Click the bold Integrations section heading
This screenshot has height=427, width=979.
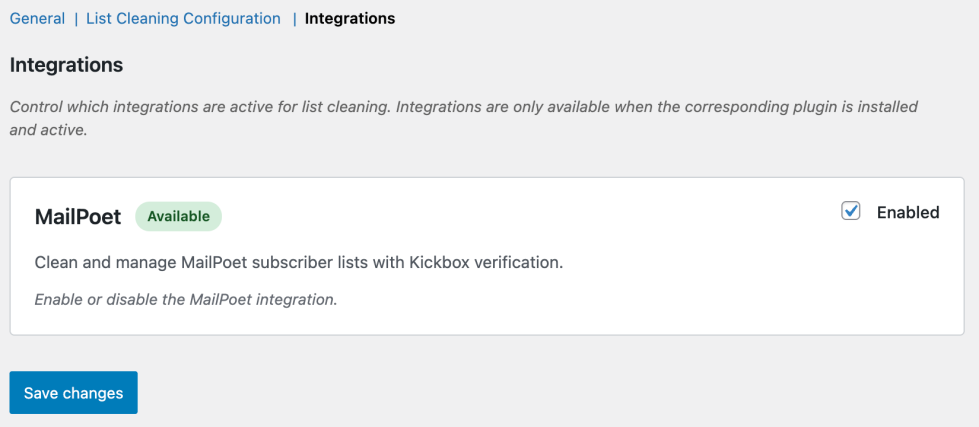pyautogui.click(x=66, y=65)
